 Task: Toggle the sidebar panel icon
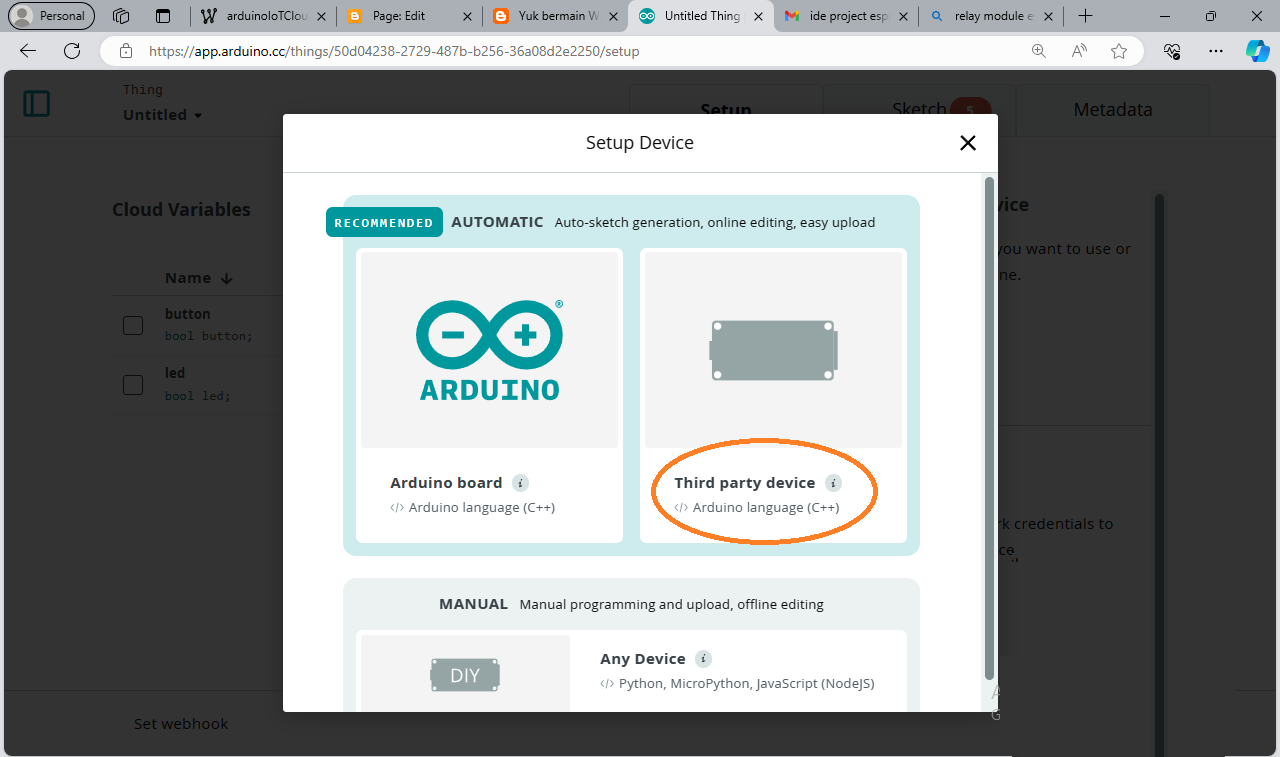37,103
